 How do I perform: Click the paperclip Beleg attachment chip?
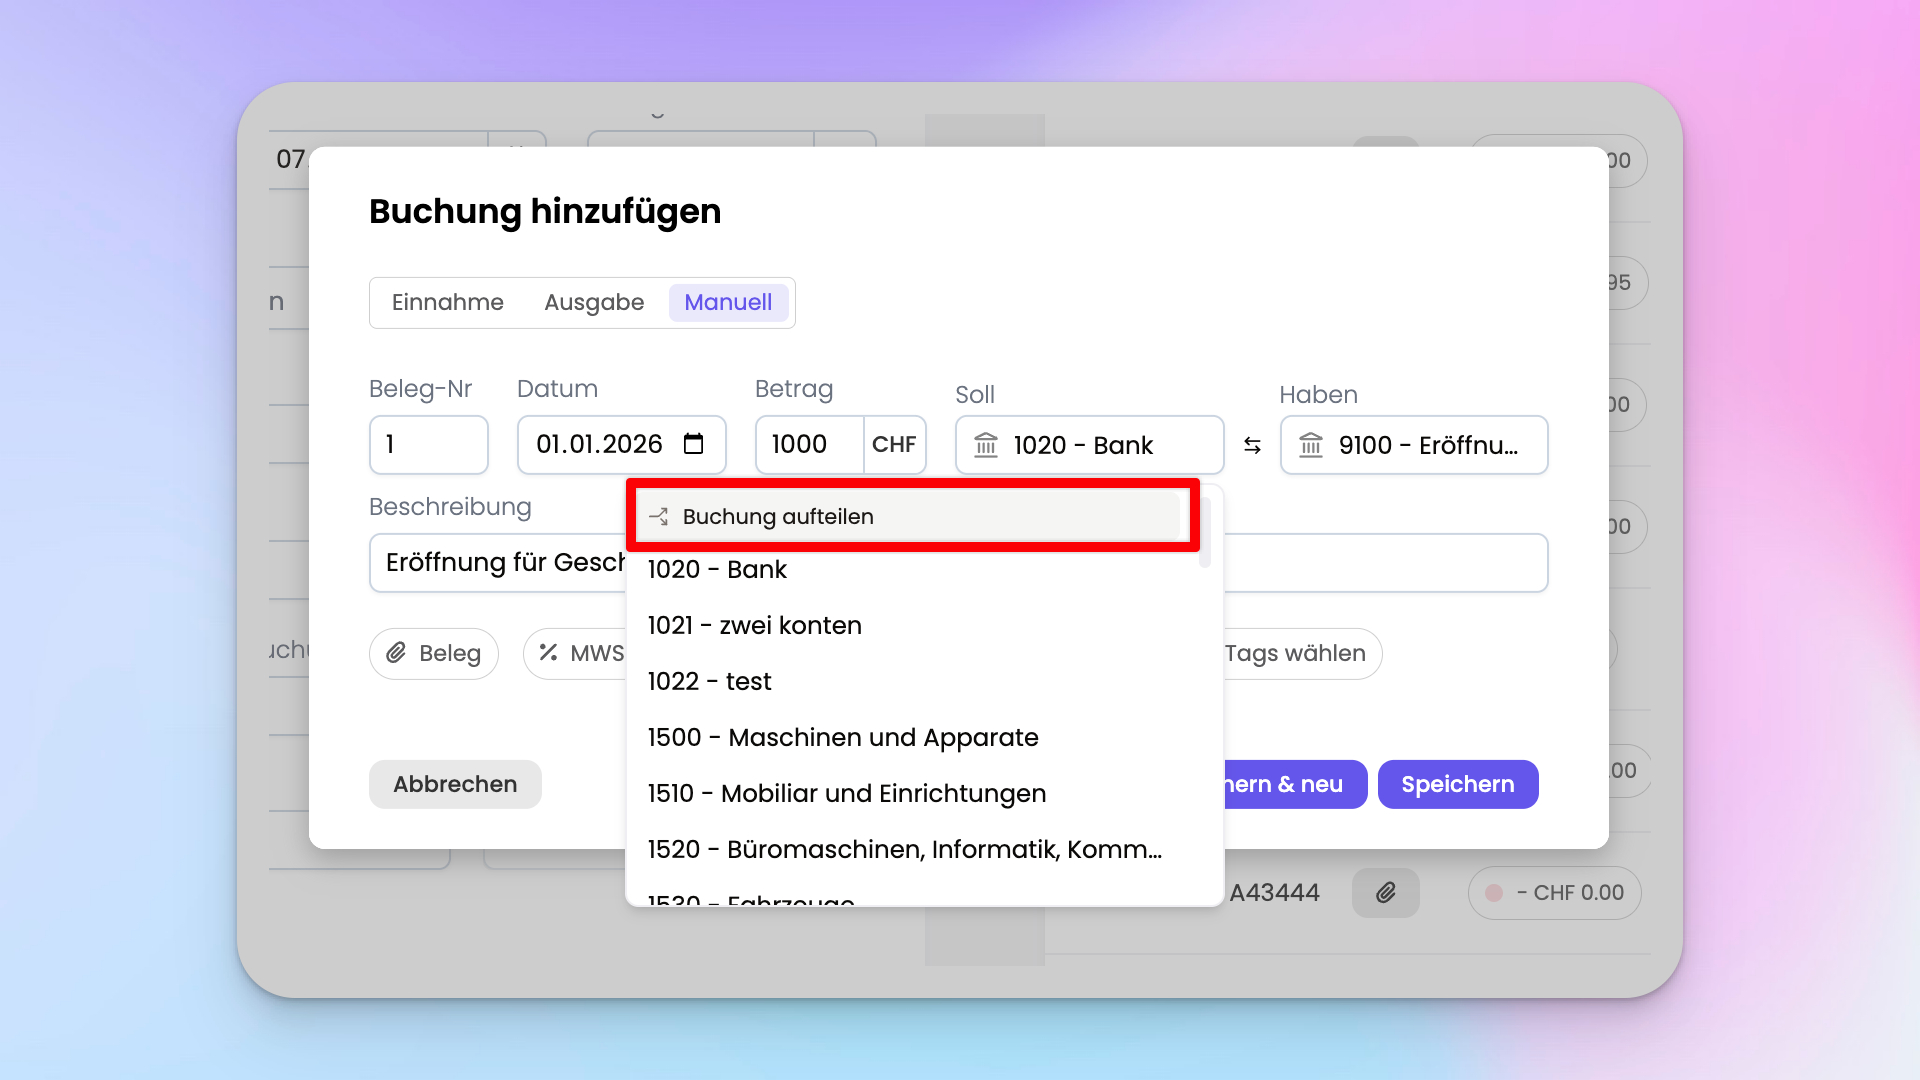tap(434, 653)
